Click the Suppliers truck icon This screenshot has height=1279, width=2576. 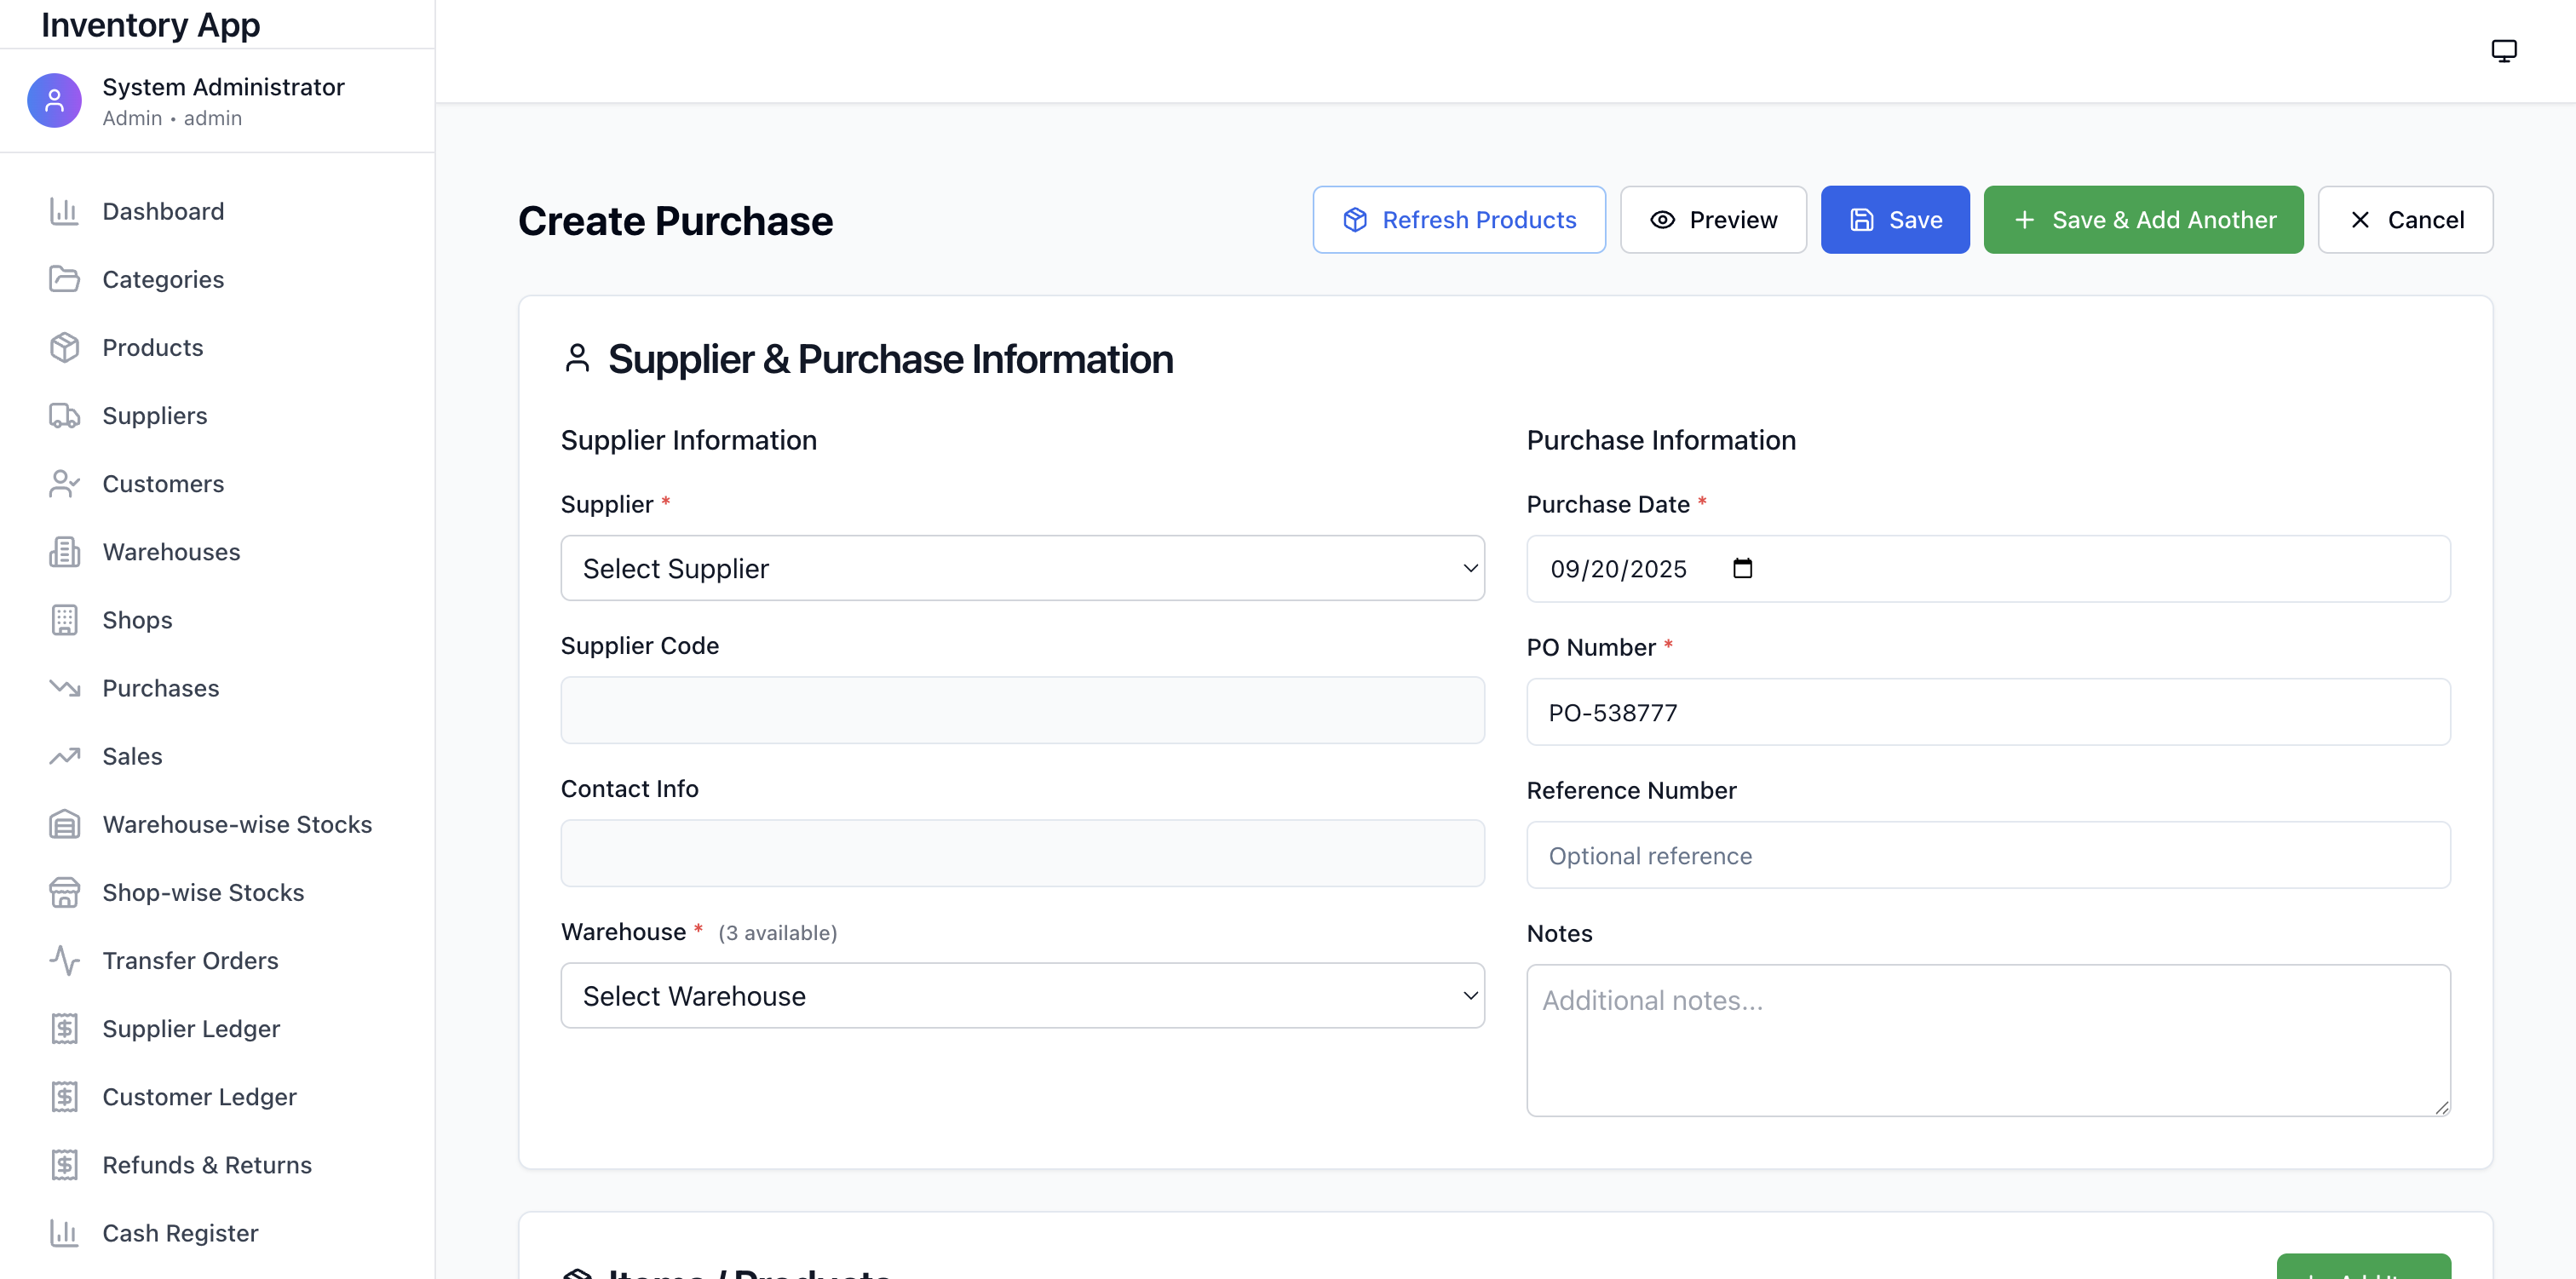click(x=64, y=415)
